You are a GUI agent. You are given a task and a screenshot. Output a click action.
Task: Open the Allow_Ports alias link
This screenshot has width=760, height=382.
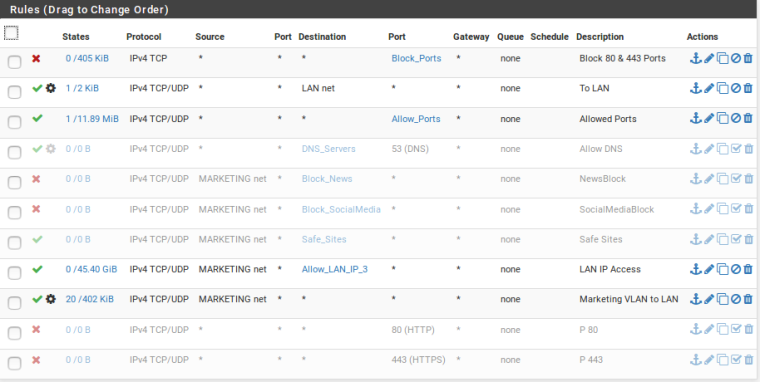click(416, 119)
